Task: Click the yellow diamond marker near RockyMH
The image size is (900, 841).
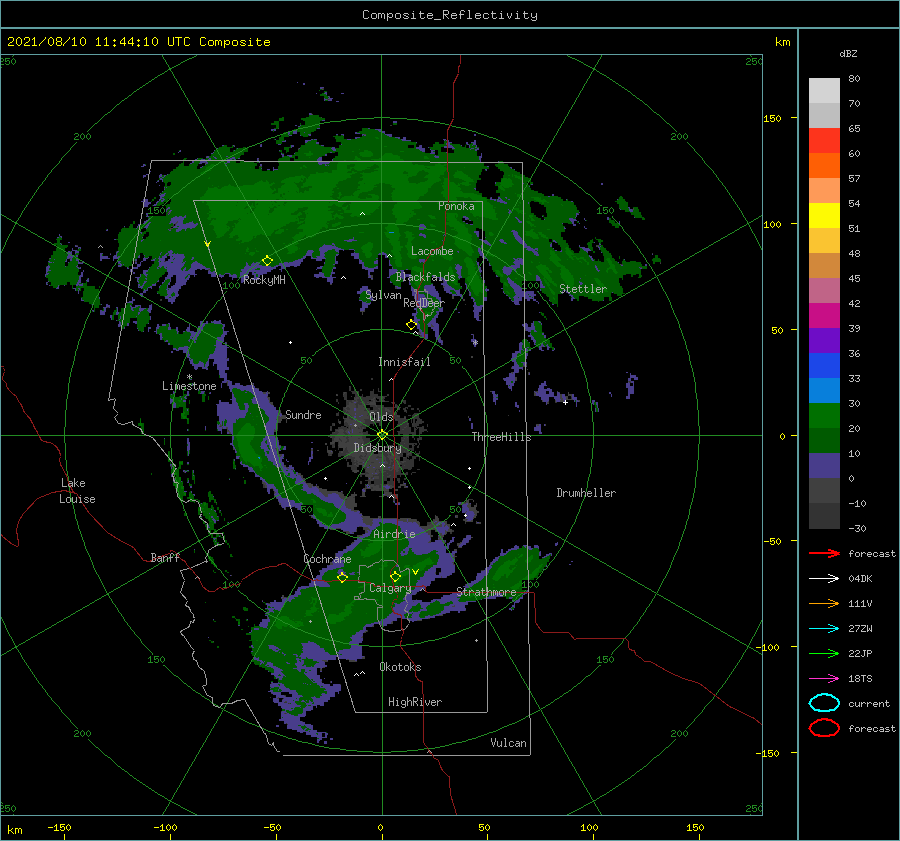Action: tap(267, 261)
